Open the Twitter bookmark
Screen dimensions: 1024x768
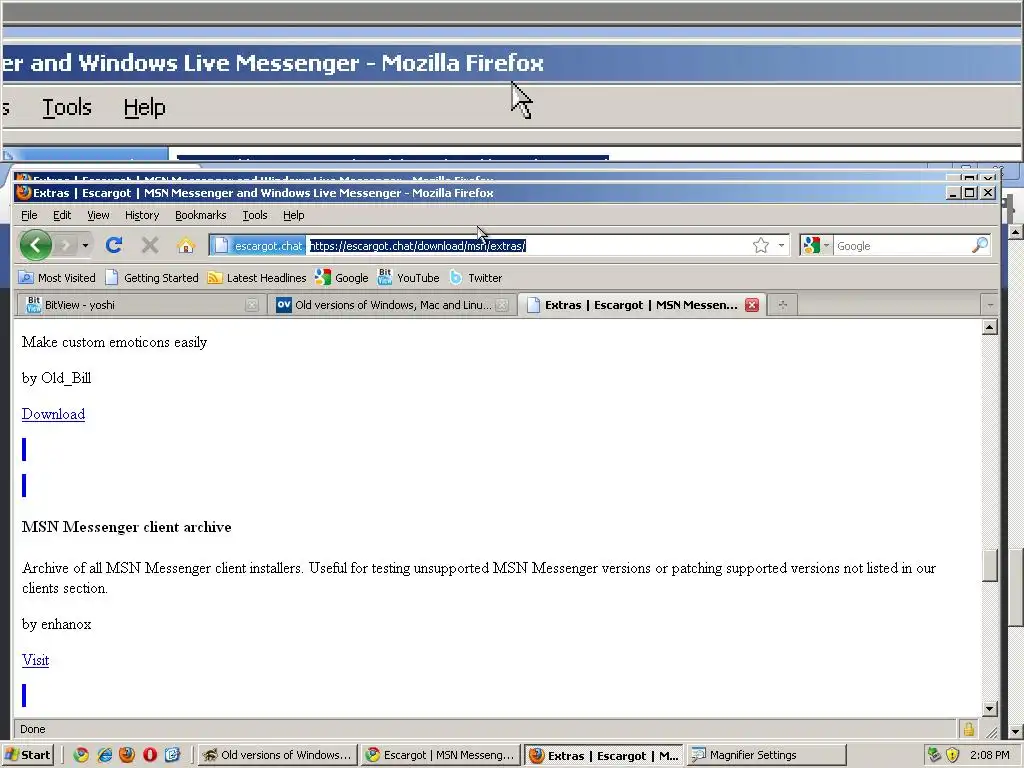point(475,278)
